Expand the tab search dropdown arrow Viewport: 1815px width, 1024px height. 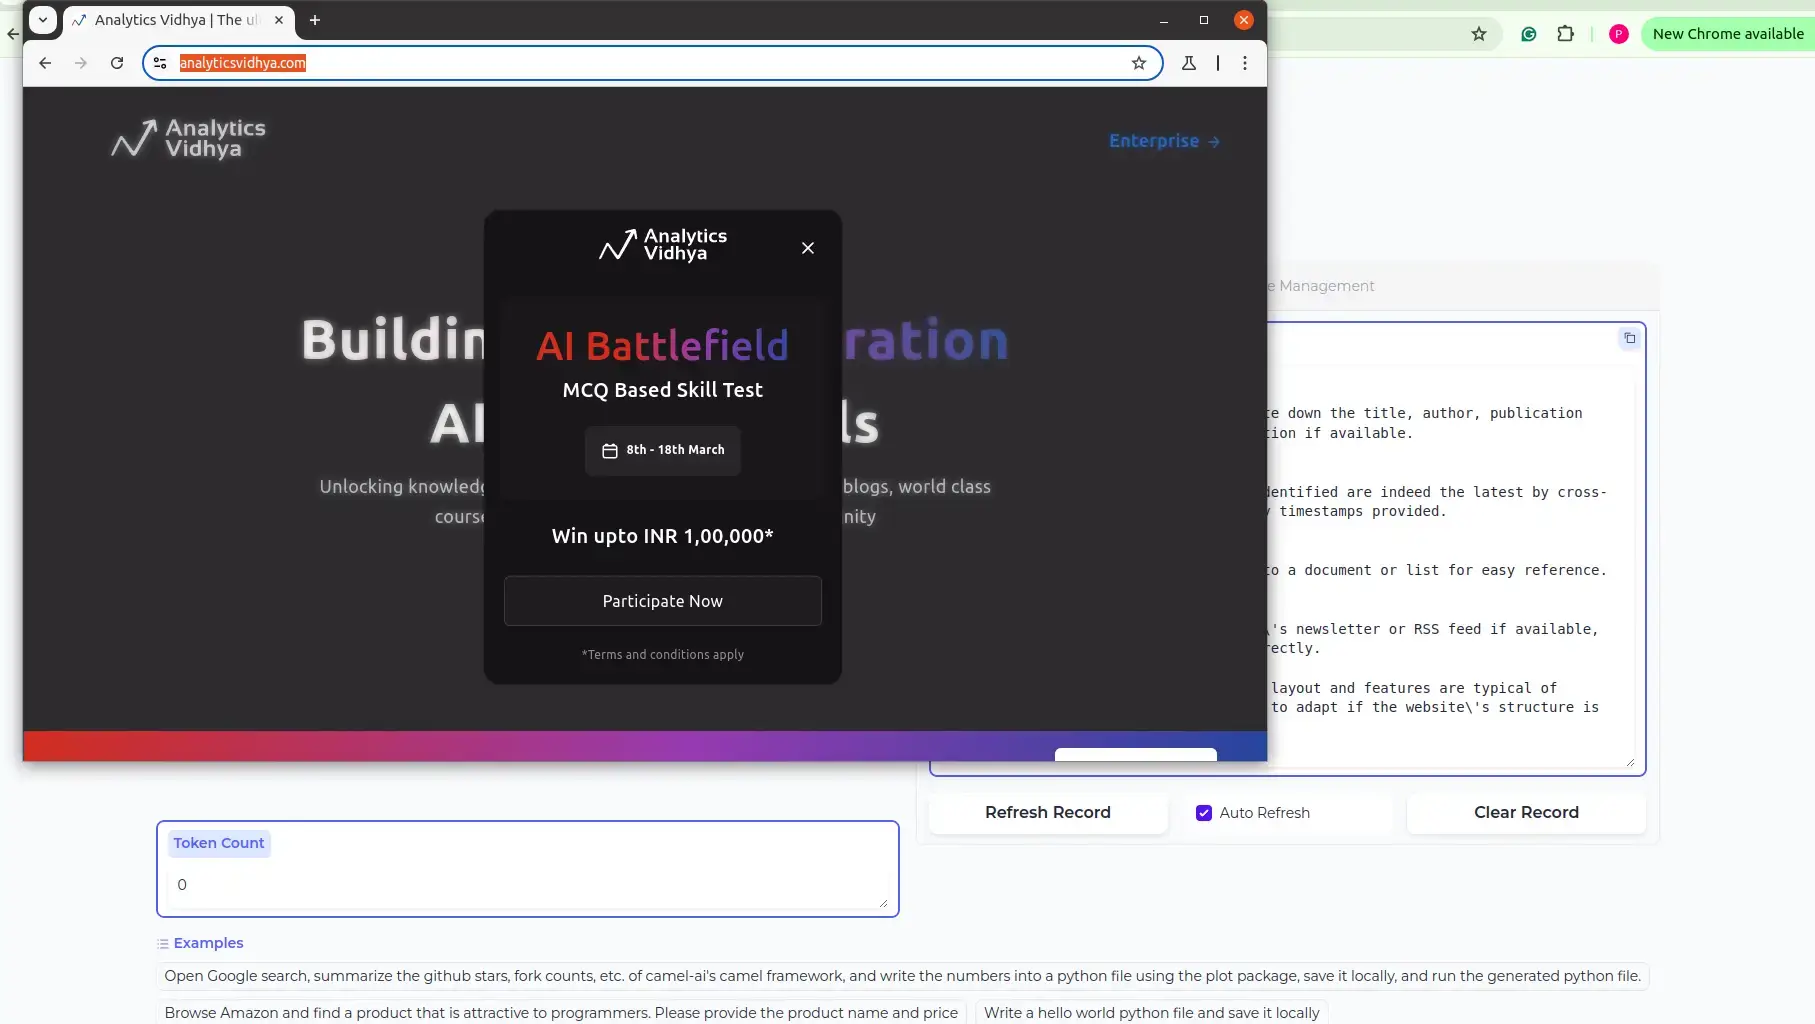click(x=43, y=20)
